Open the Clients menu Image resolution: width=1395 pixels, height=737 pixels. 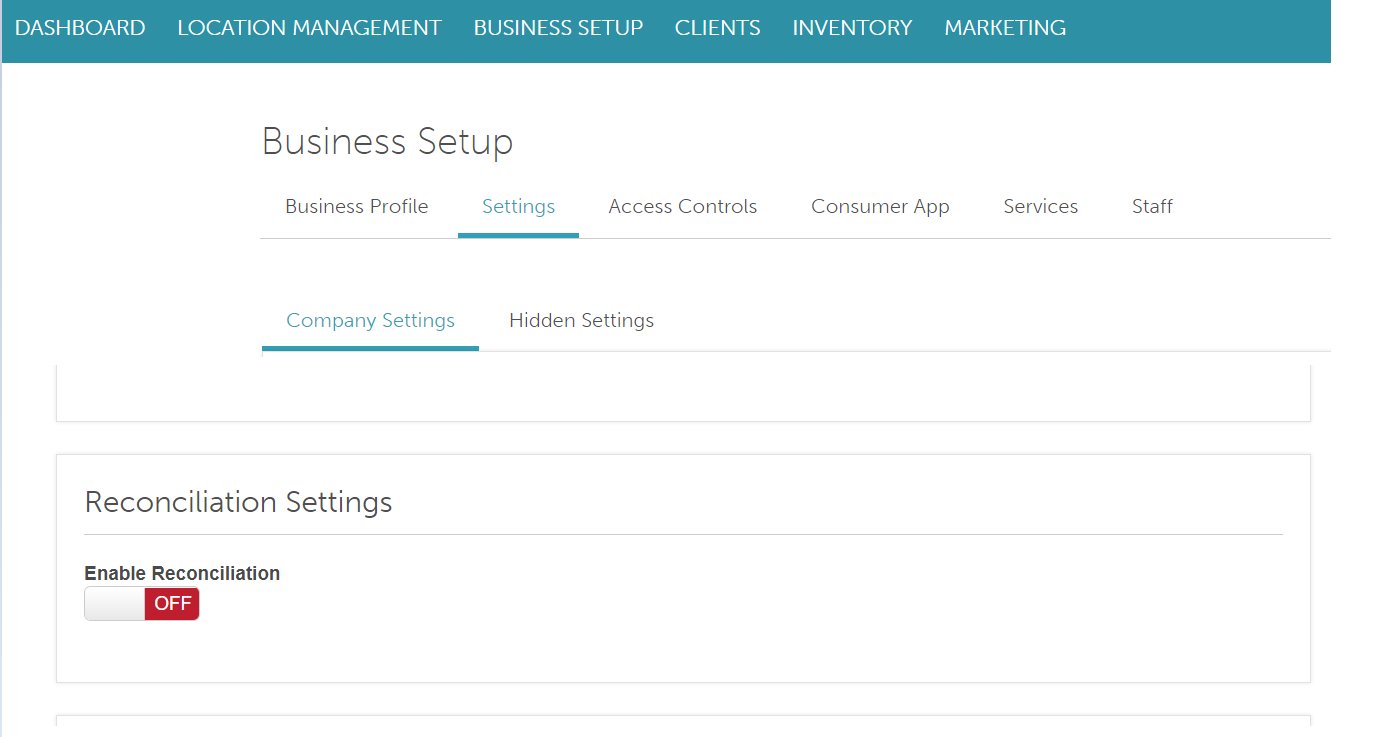[717, 28]
